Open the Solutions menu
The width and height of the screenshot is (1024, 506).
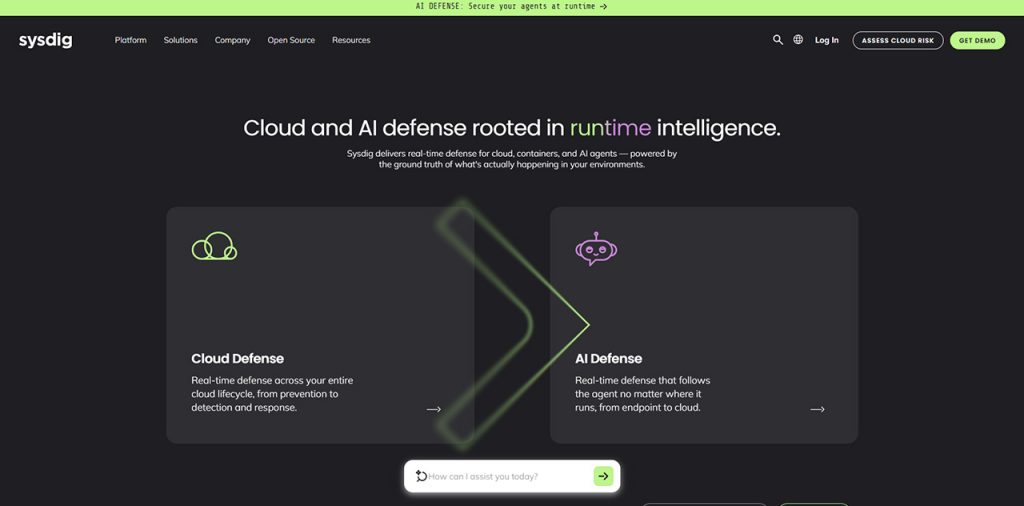180,40
